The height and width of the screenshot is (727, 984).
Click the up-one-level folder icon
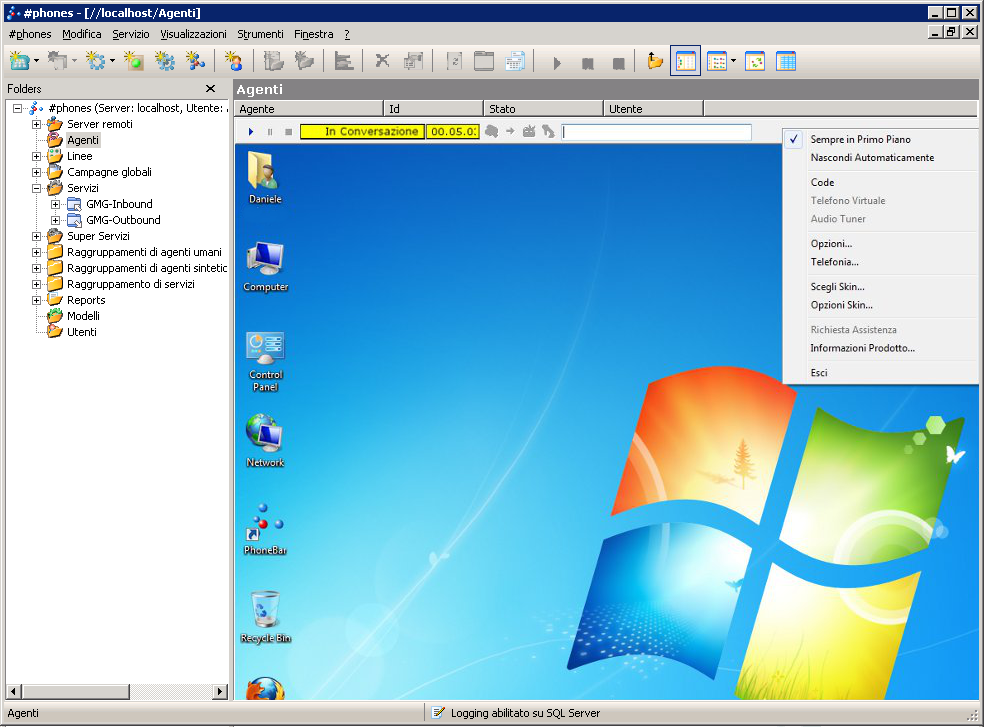[655, 61]
